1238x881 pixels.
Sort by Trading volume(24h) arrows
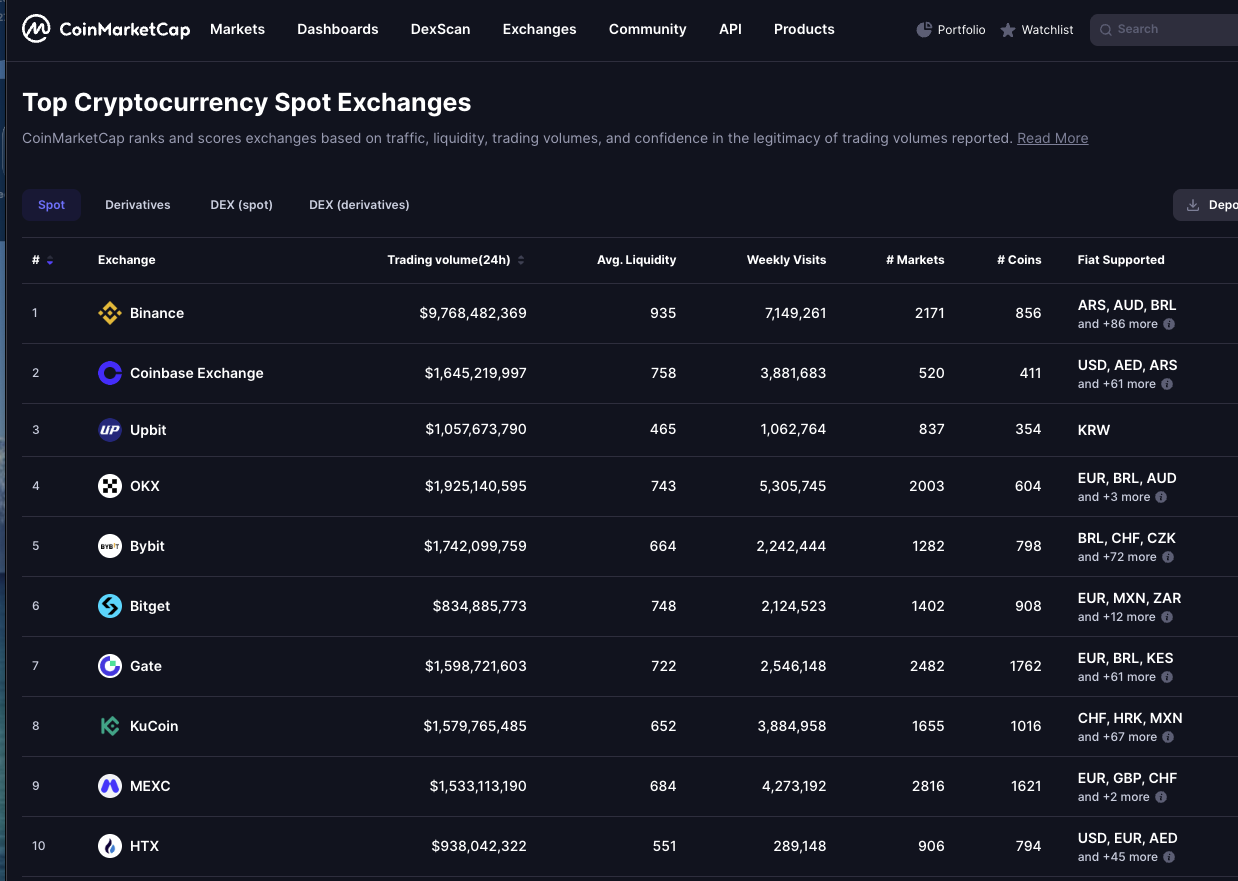tap(521, 260)
